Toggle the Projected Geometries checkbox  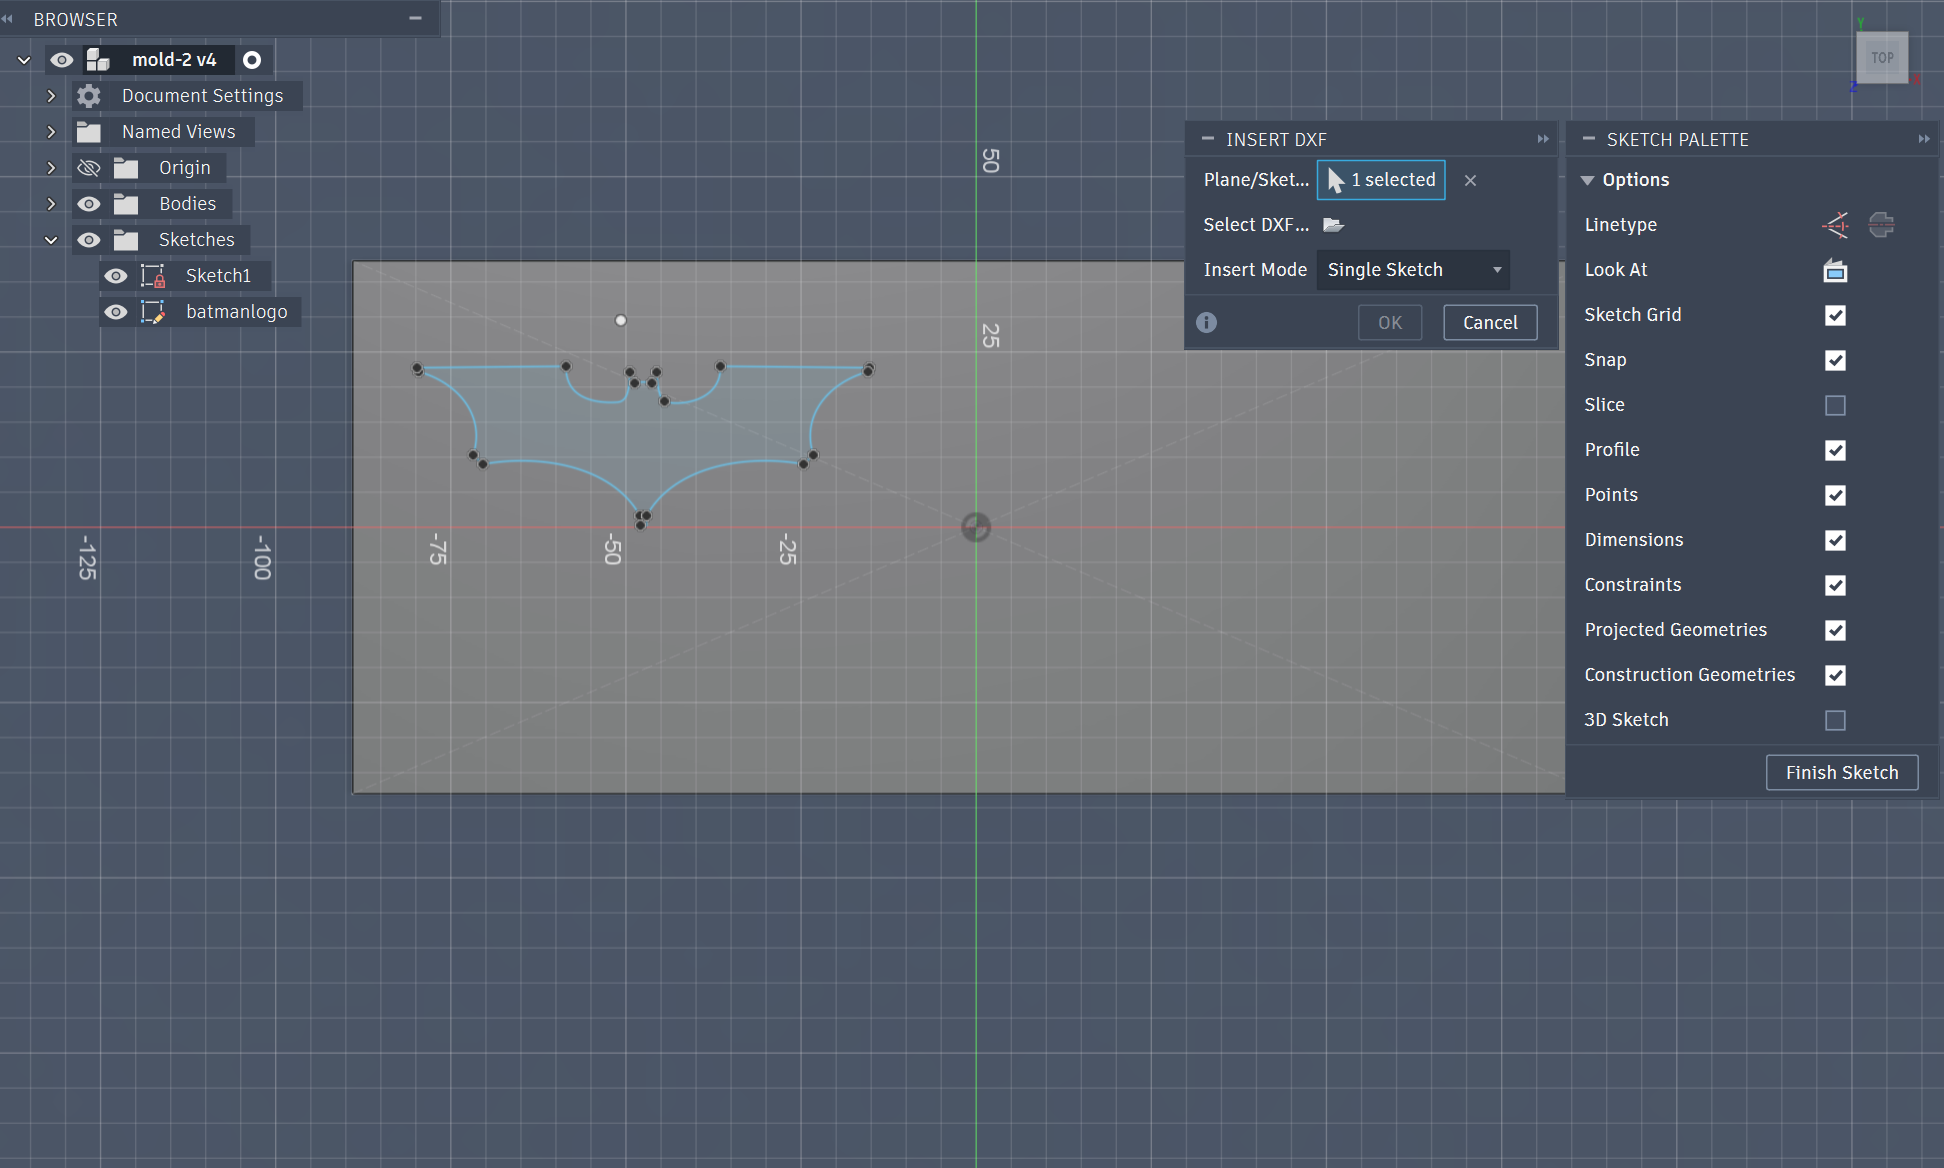(x=1835, y=630)
